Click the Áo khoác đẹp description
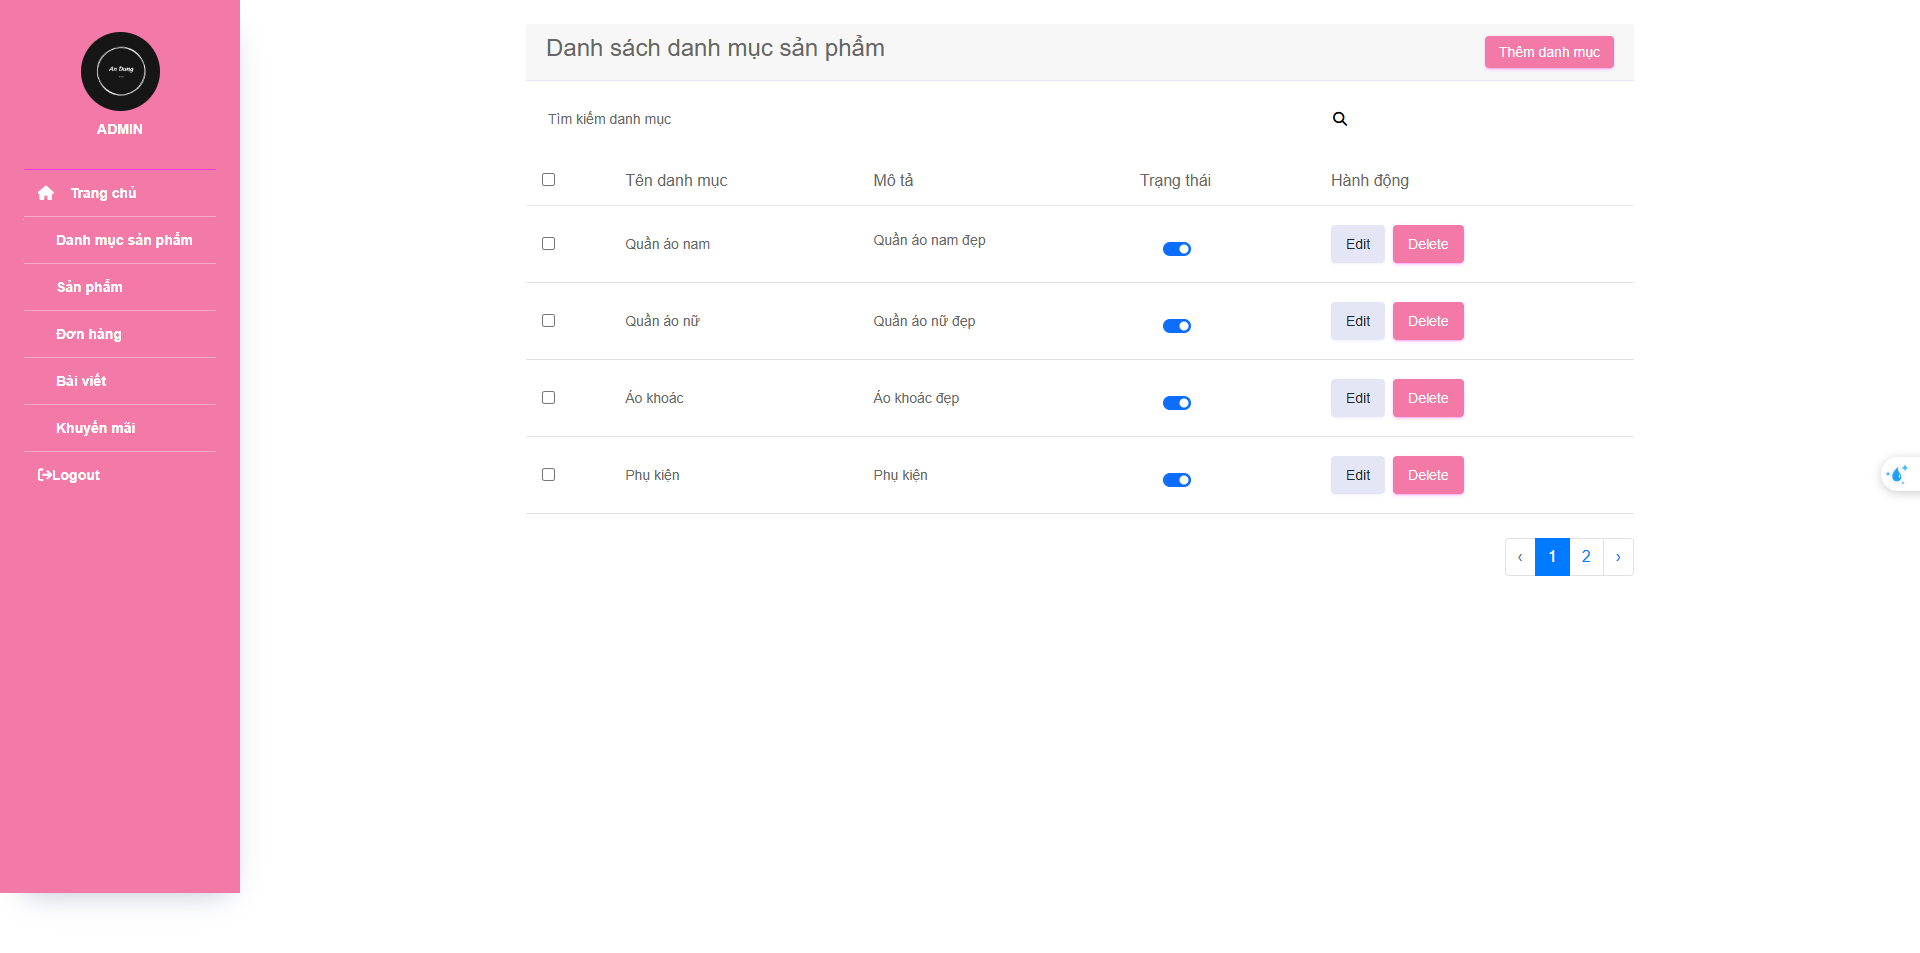 point(916,398)
